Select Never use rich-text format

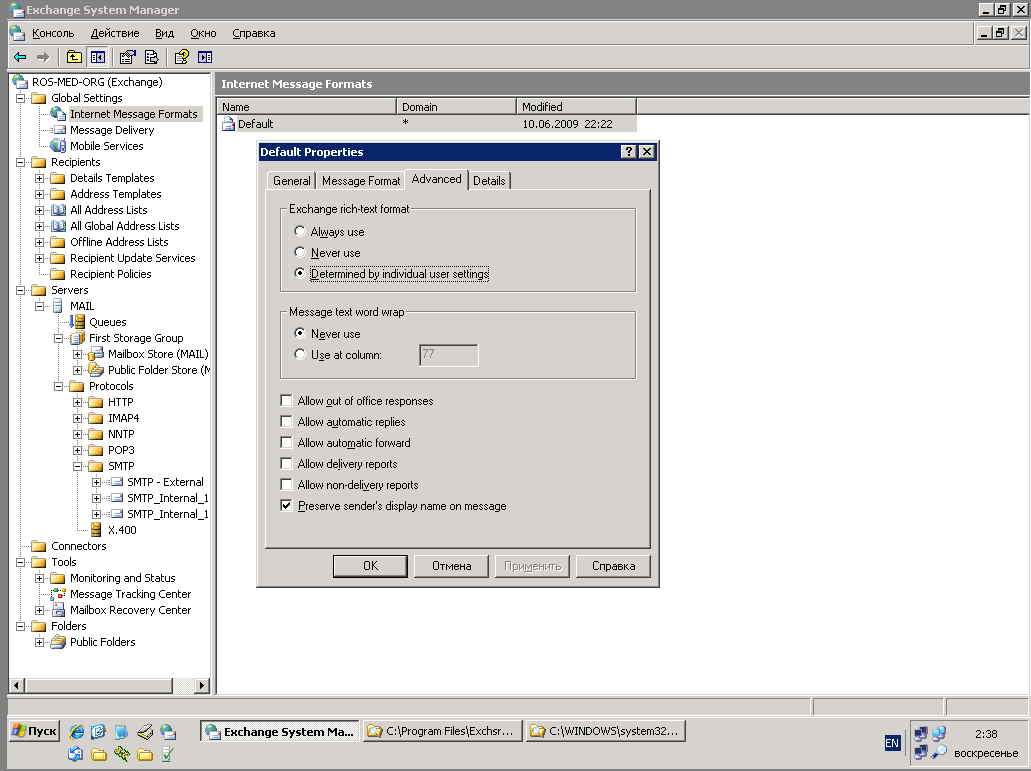point(300,252)
